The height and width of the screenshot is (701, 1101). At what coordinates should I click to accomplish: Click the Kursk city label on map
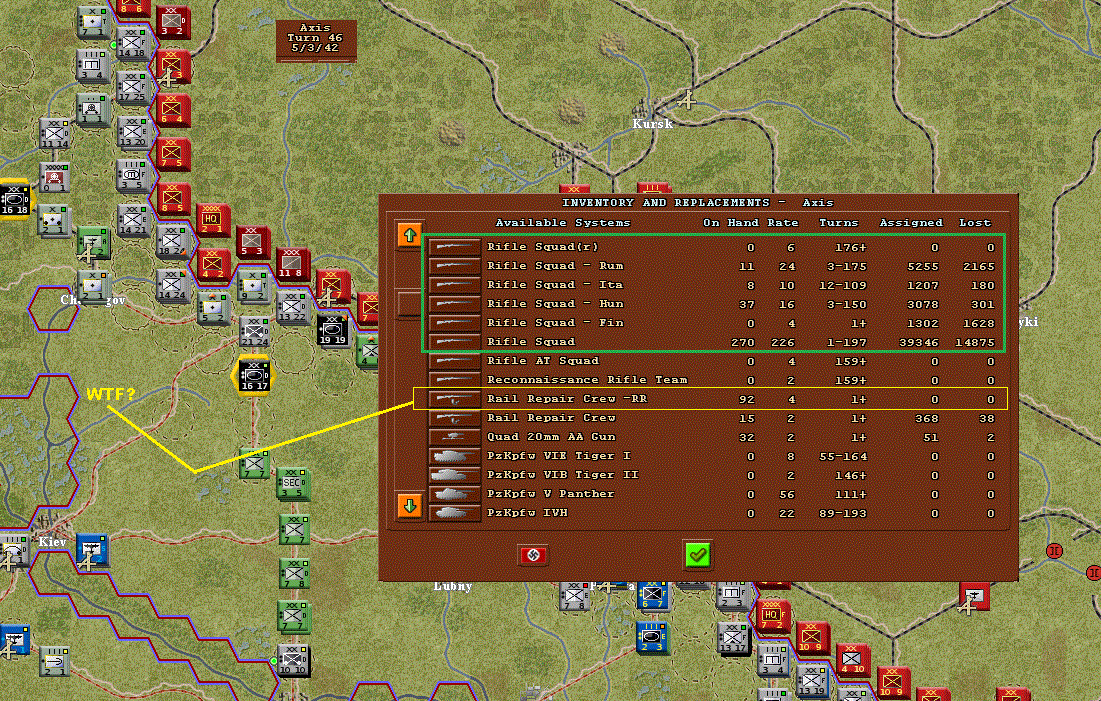coord(652,124)
